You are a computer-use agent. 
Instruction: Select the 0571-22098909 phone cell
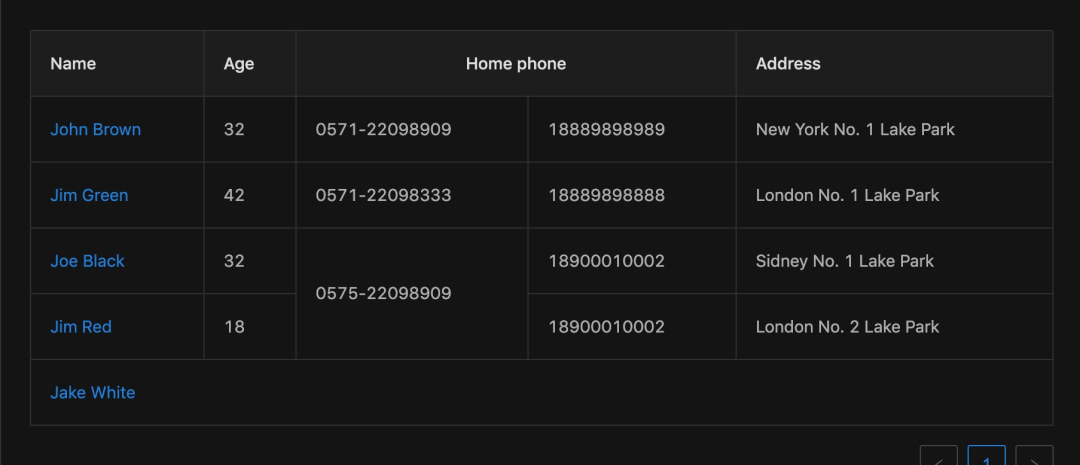412,130
